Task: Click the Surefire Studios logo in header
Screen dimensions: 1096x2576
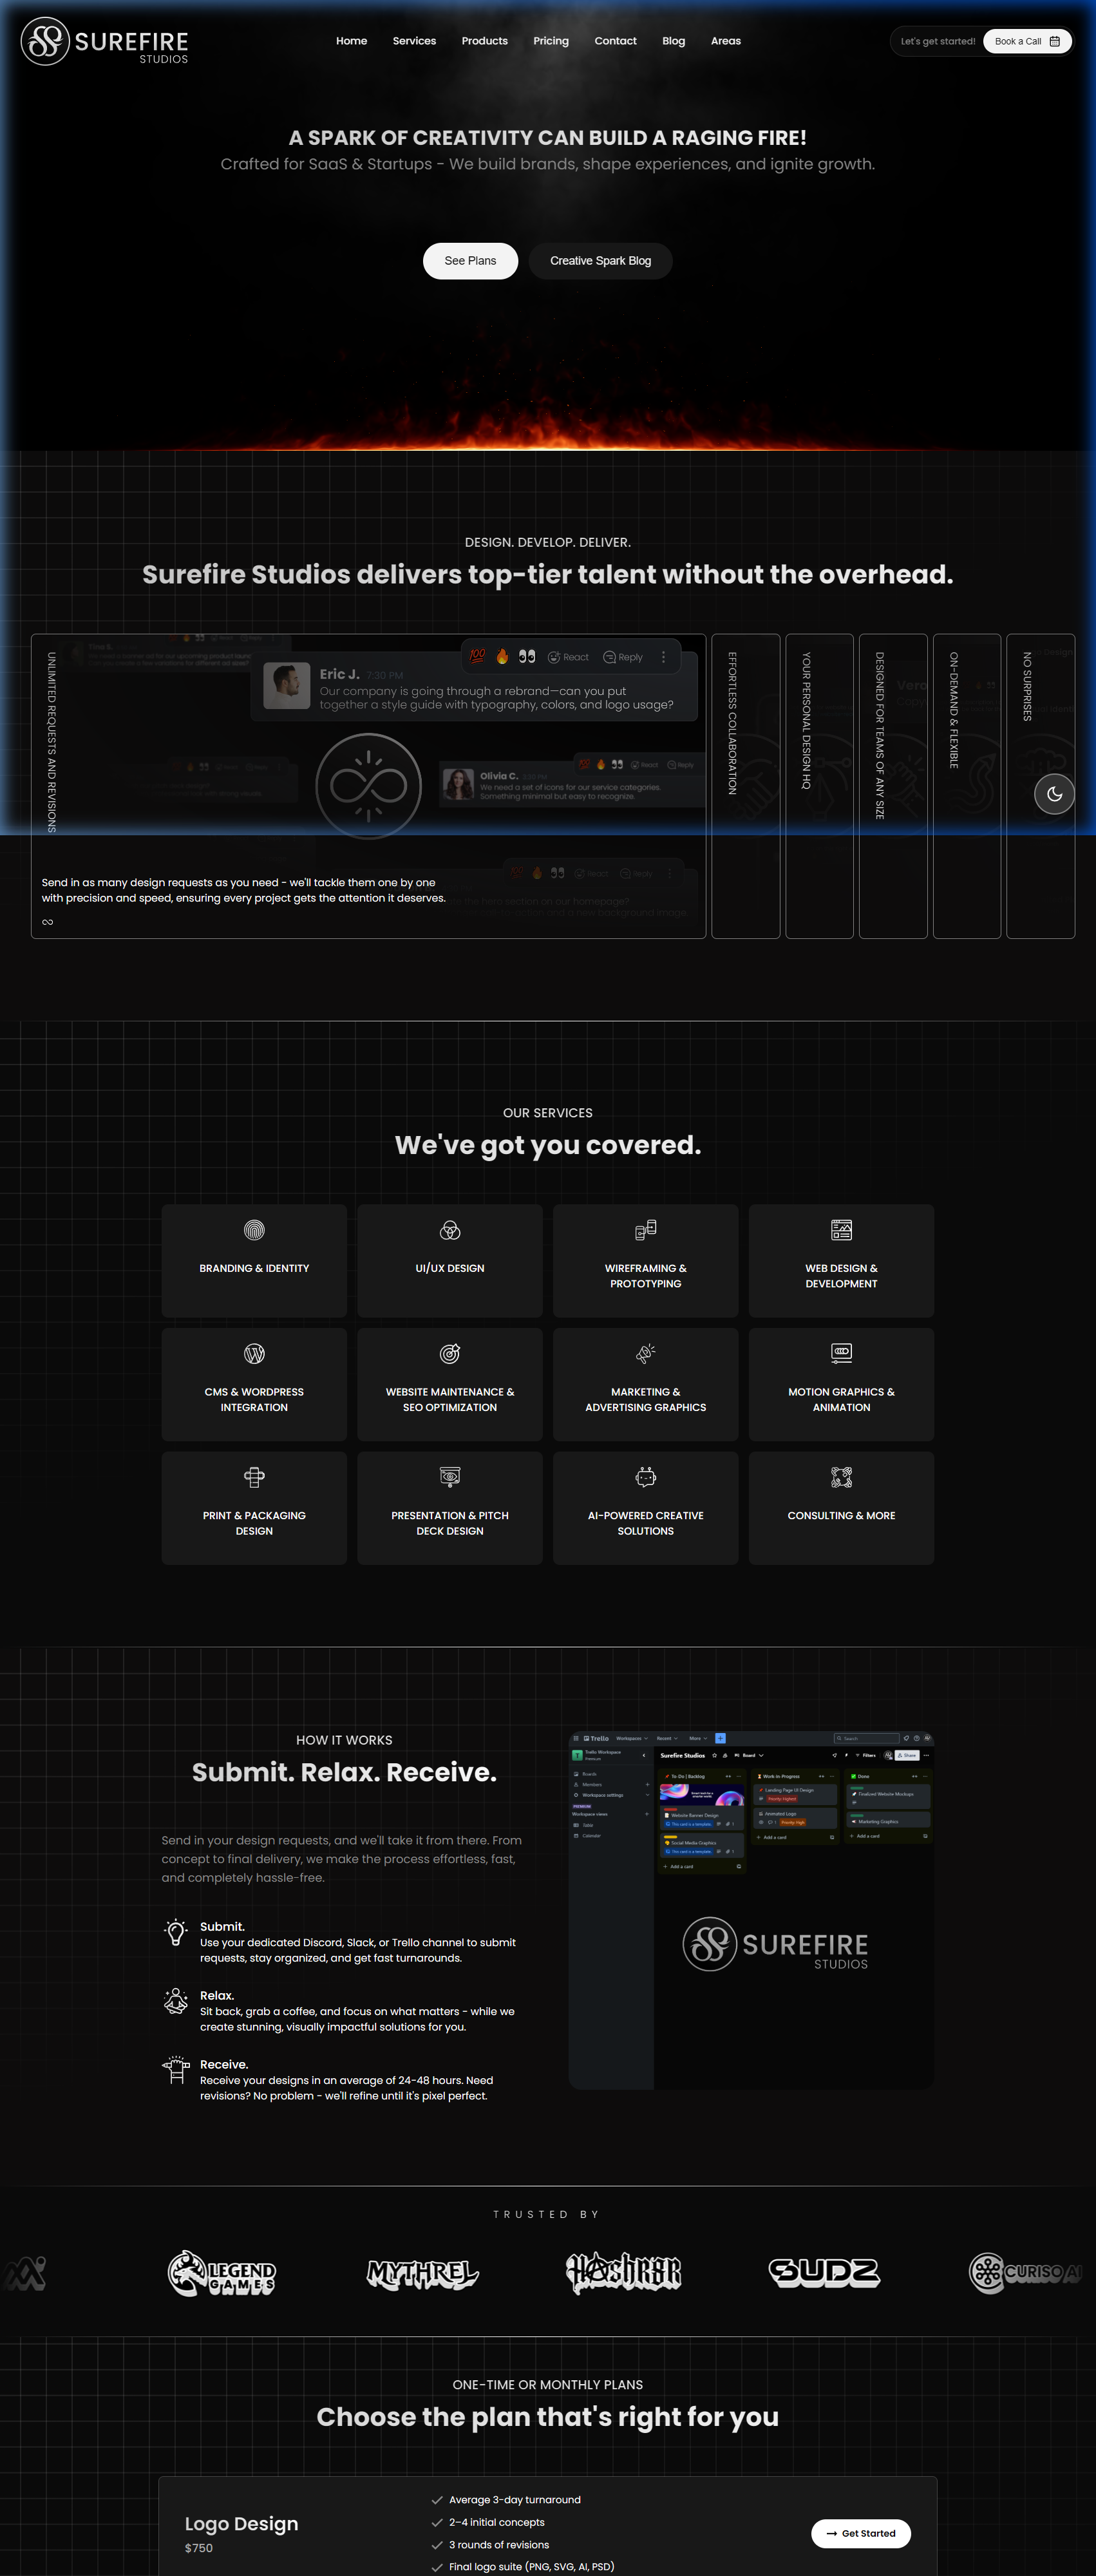Action: click(x=105, y=41)
